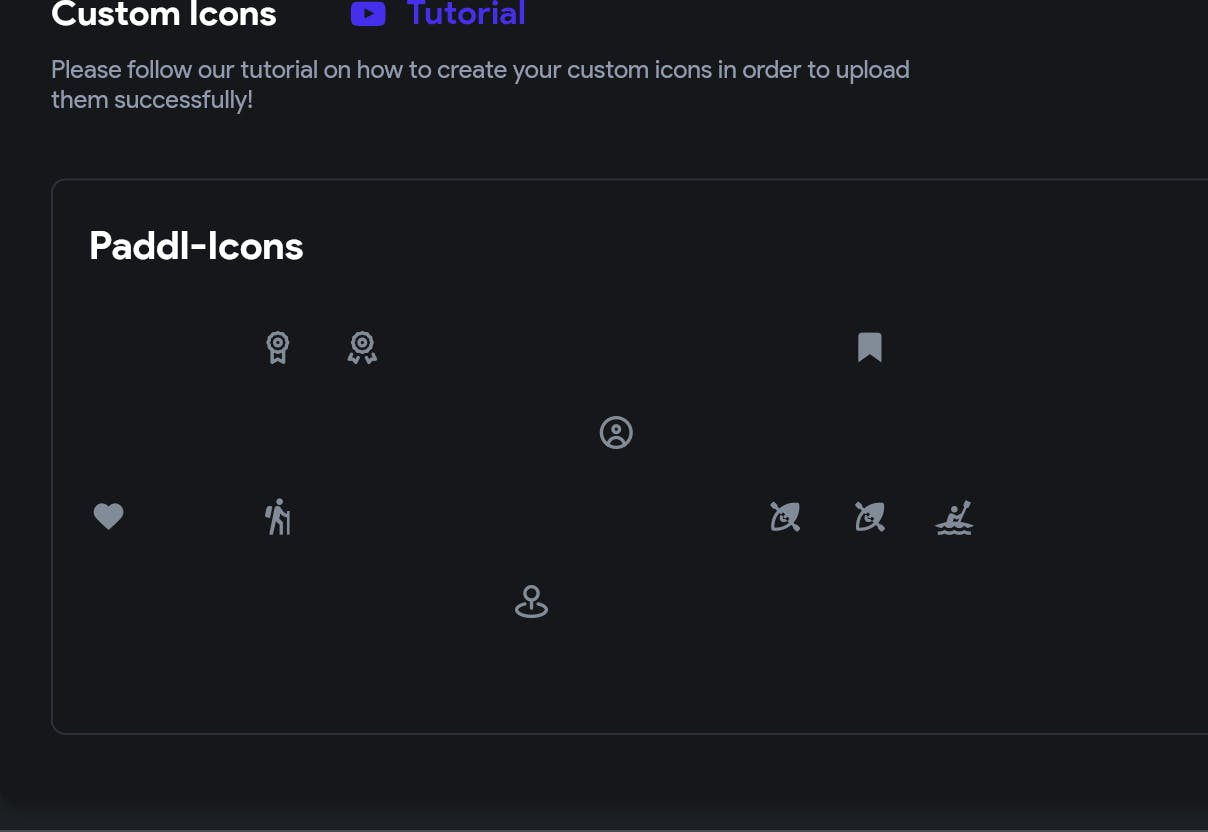Pick the heart icon
1208x832 pixels.
(108, 517)
